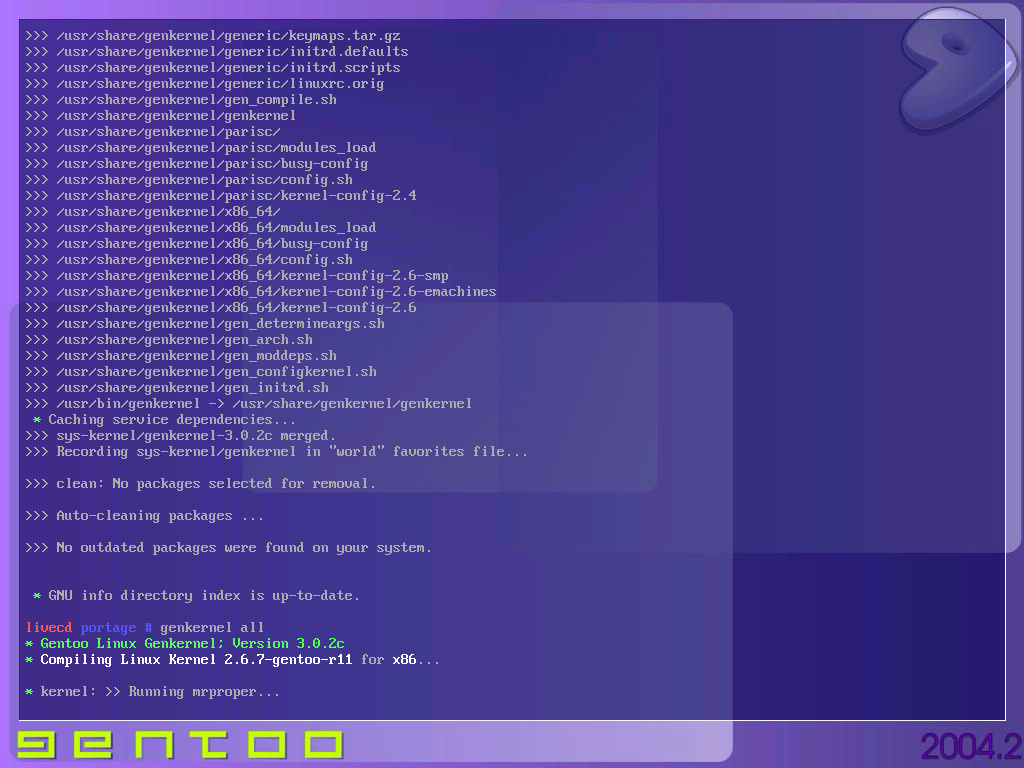Viewport: 1024px width, 768px height.
Task: Click the gen_compile.sh path line
Action: [181, 100]
